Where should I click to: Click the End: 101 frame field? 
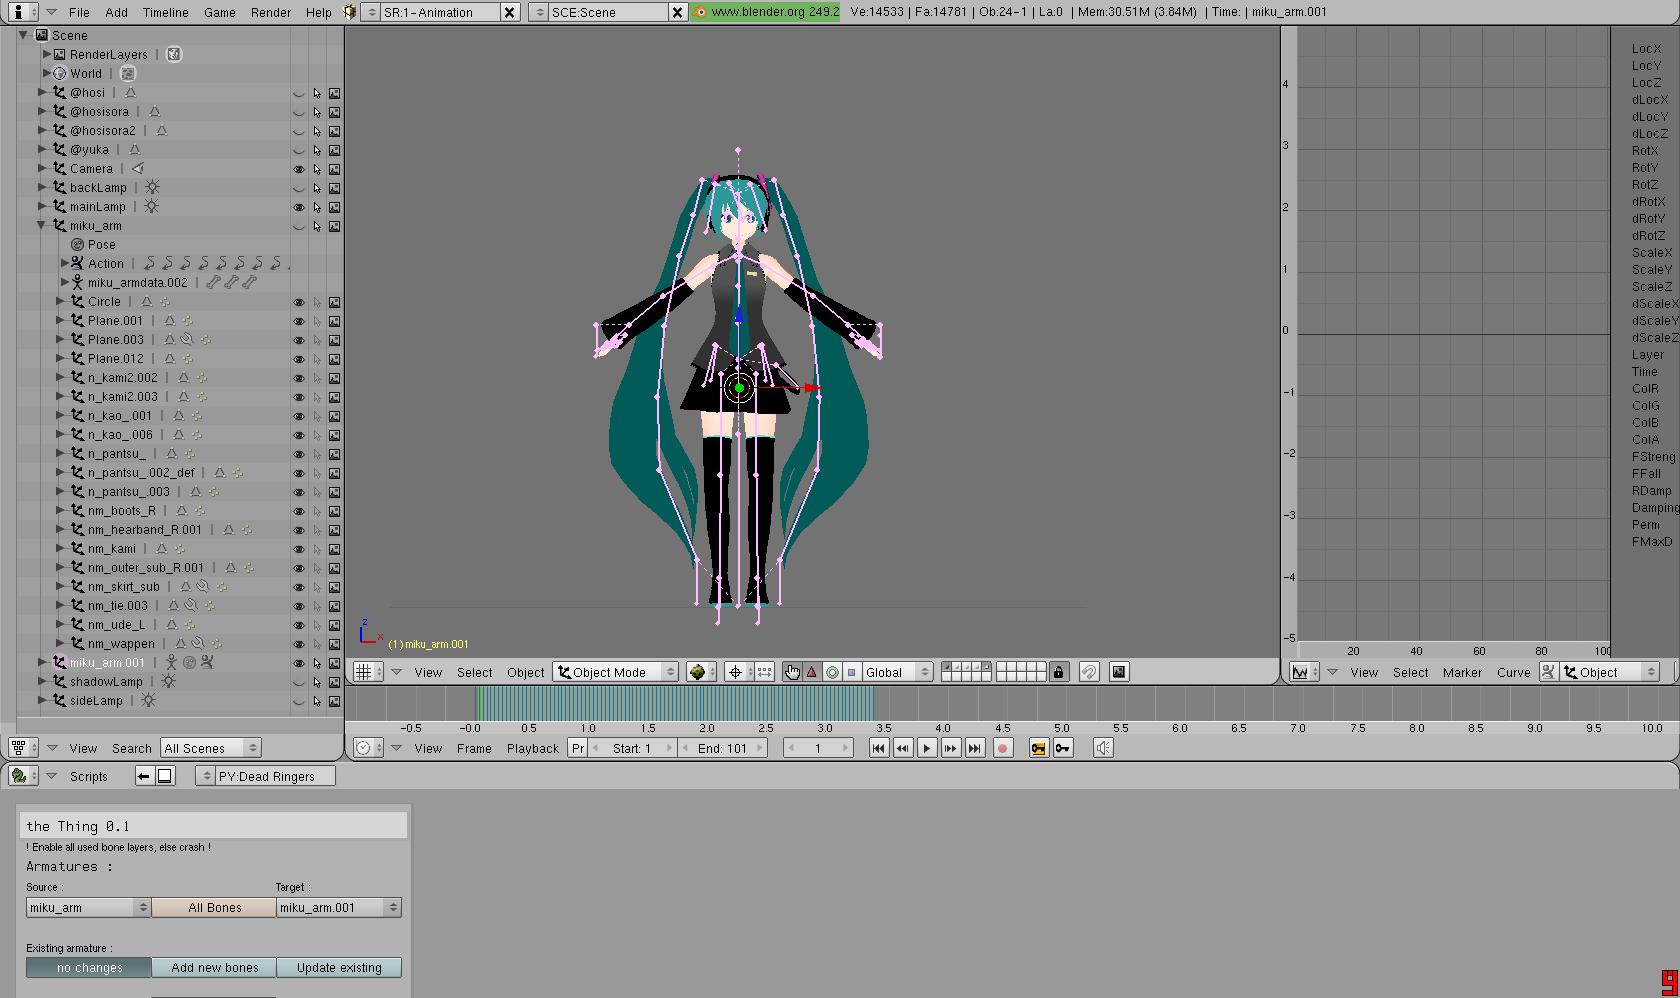click(722, 748)
